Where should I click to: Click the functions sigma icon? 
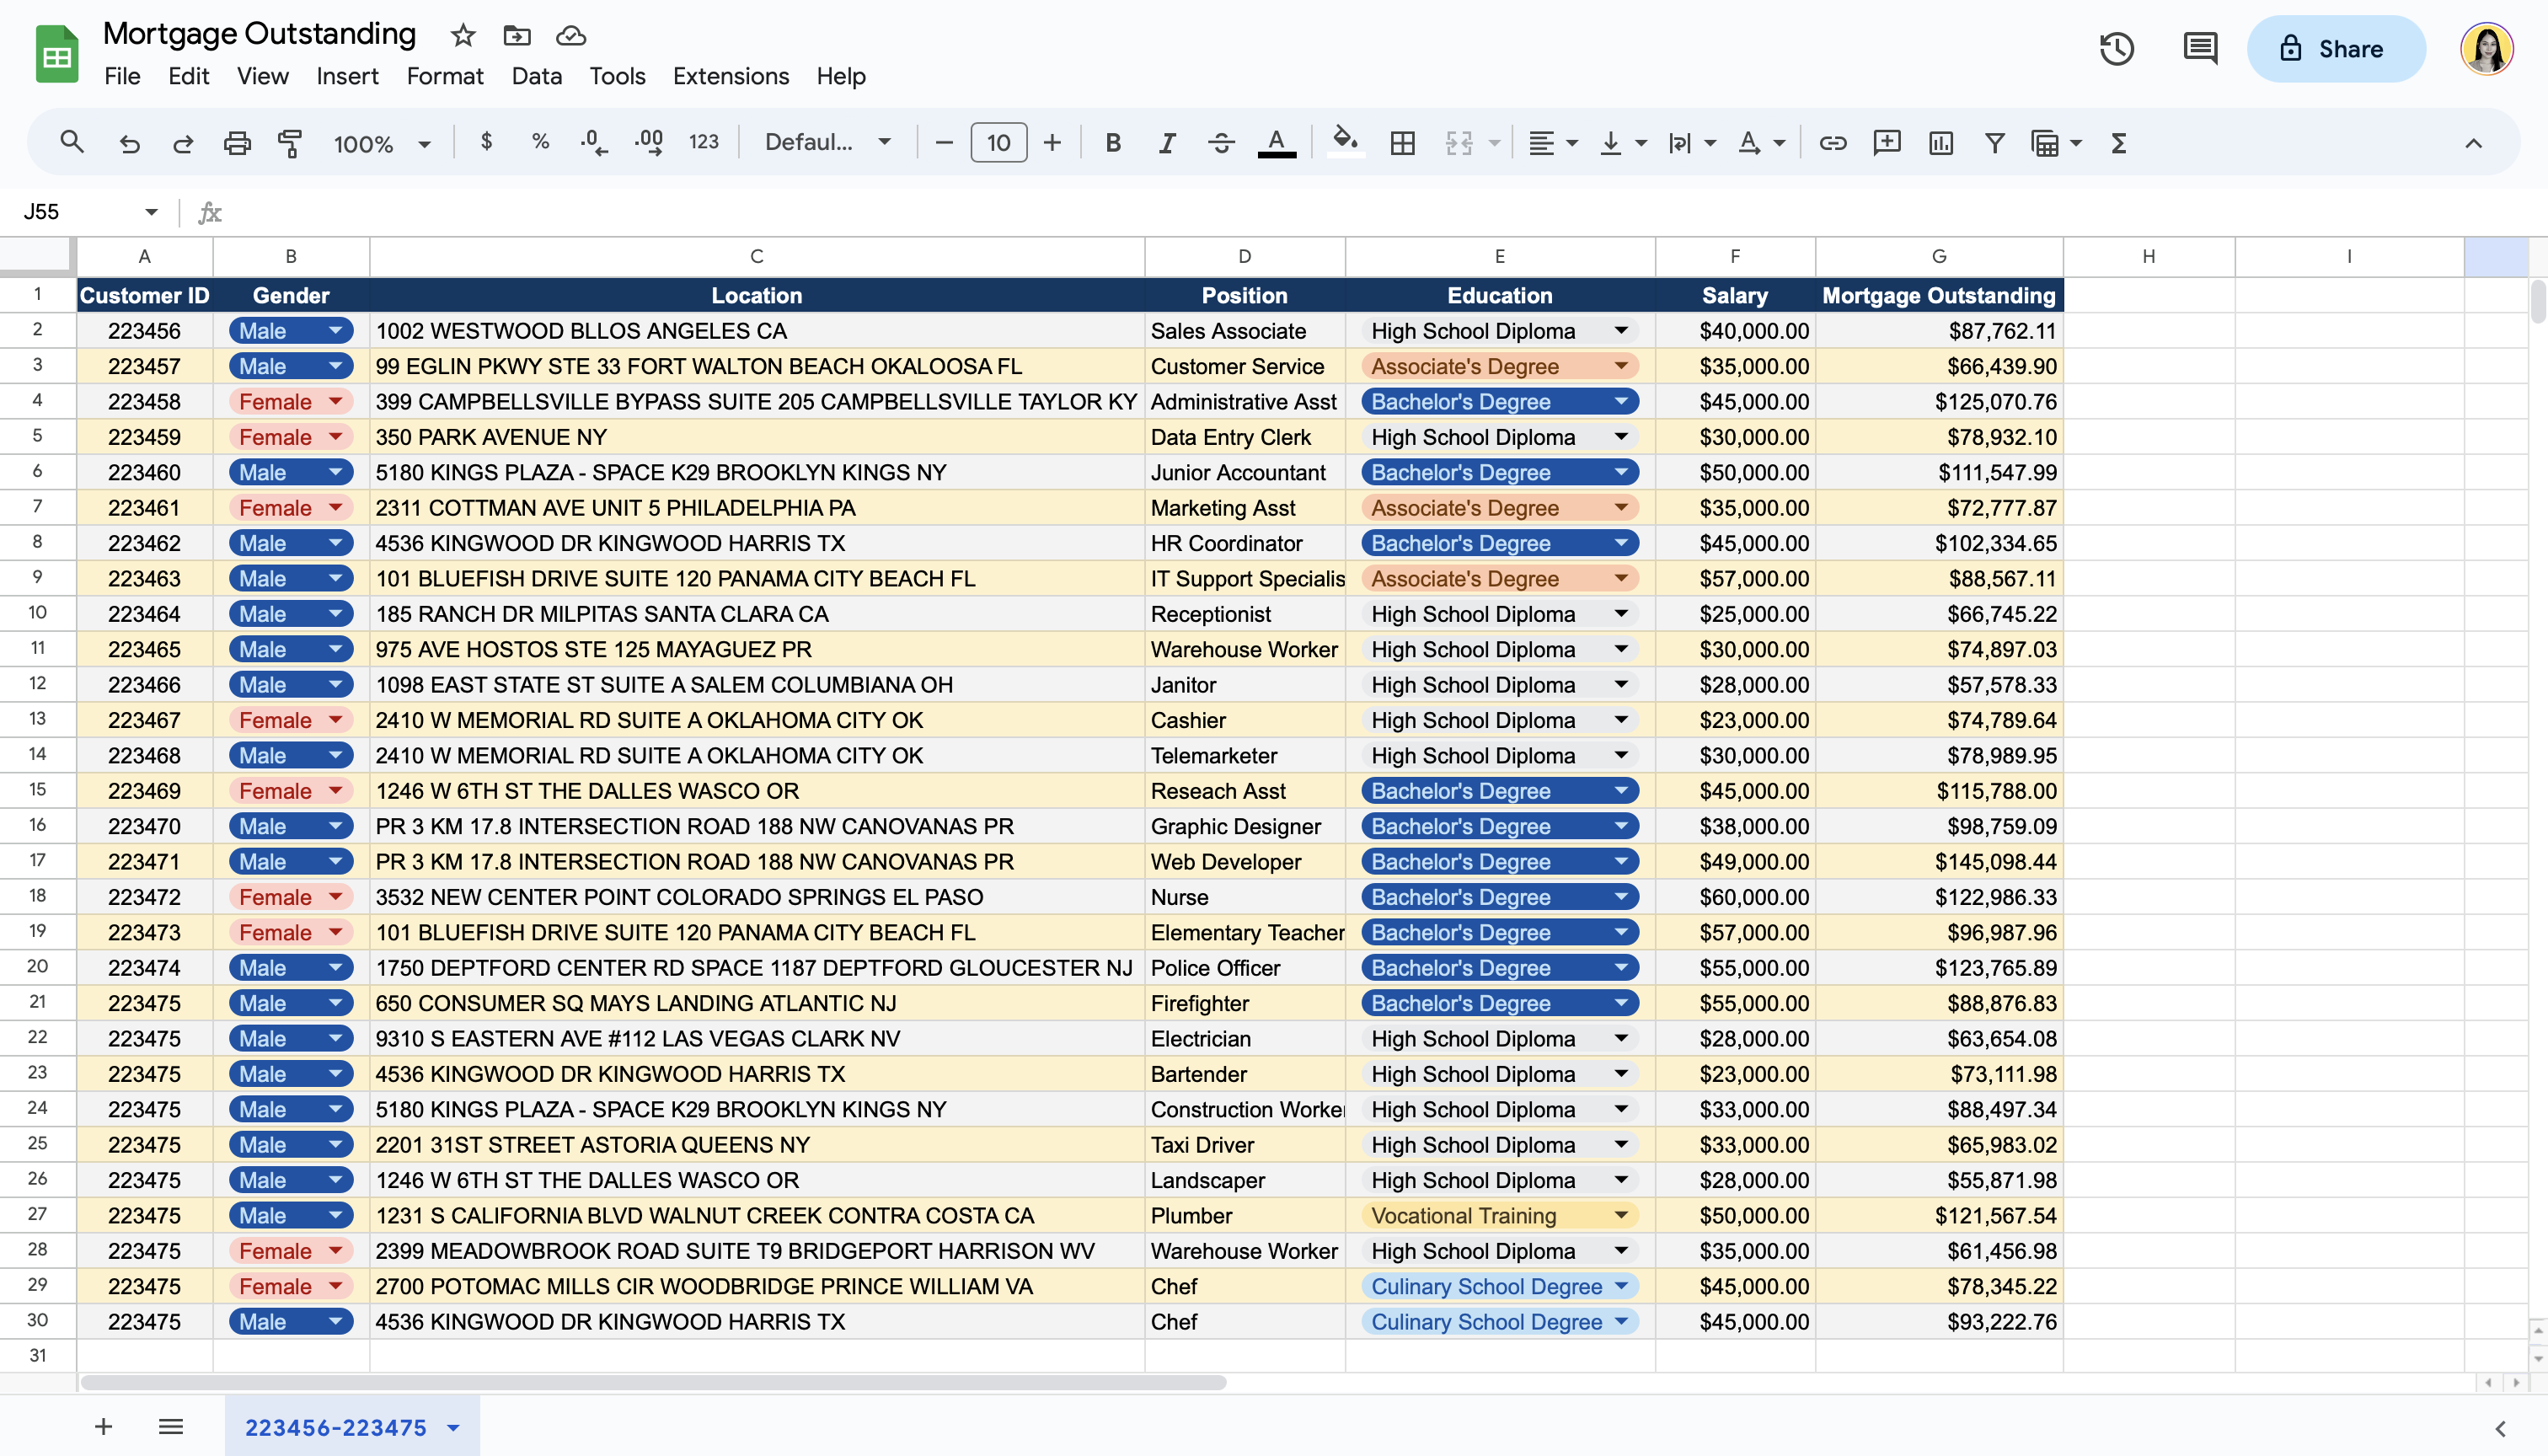[x=2118, y=143]
